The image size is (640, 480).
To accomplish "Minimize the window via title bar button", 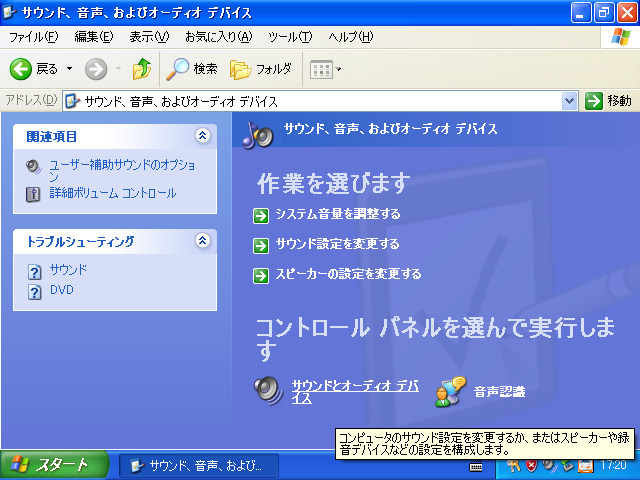I will click(x=580, y=13).
